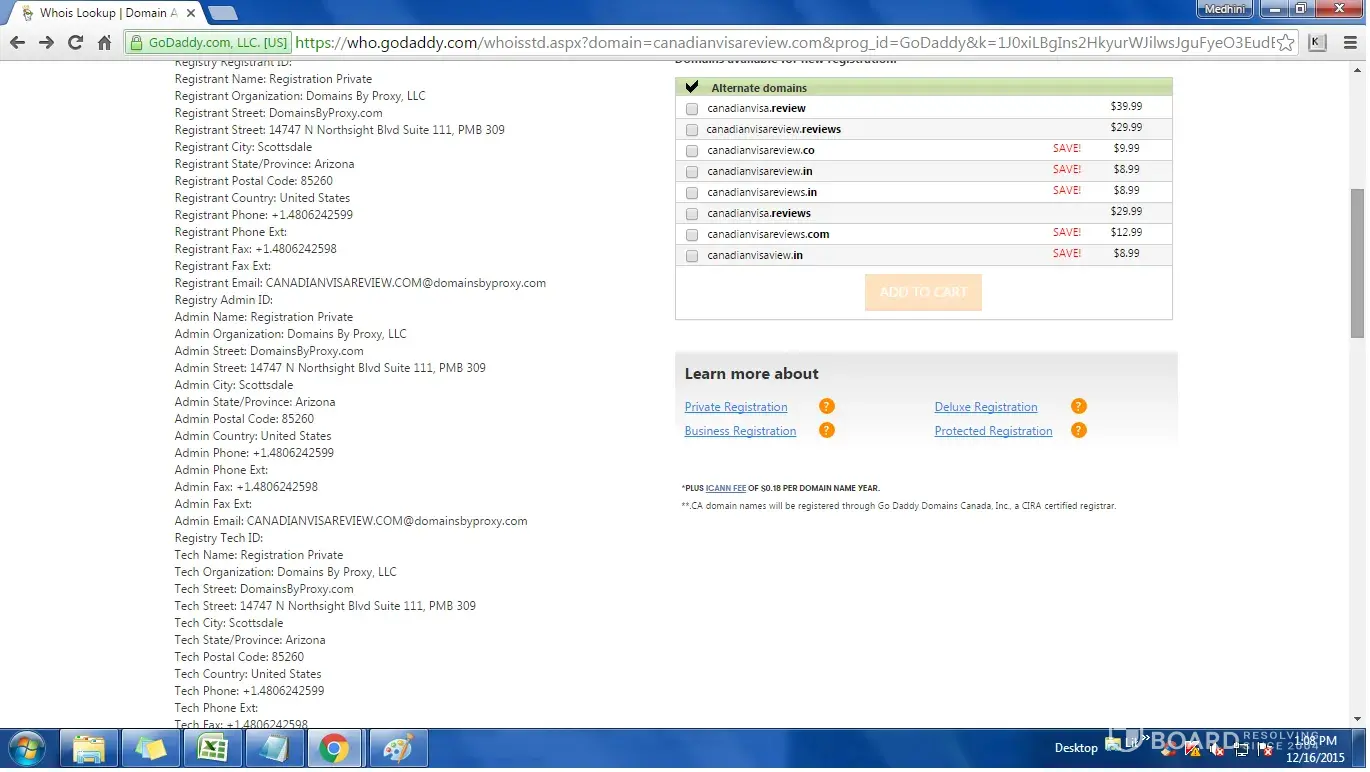Open the Chrome hamburger menu

click(1349, 42)
